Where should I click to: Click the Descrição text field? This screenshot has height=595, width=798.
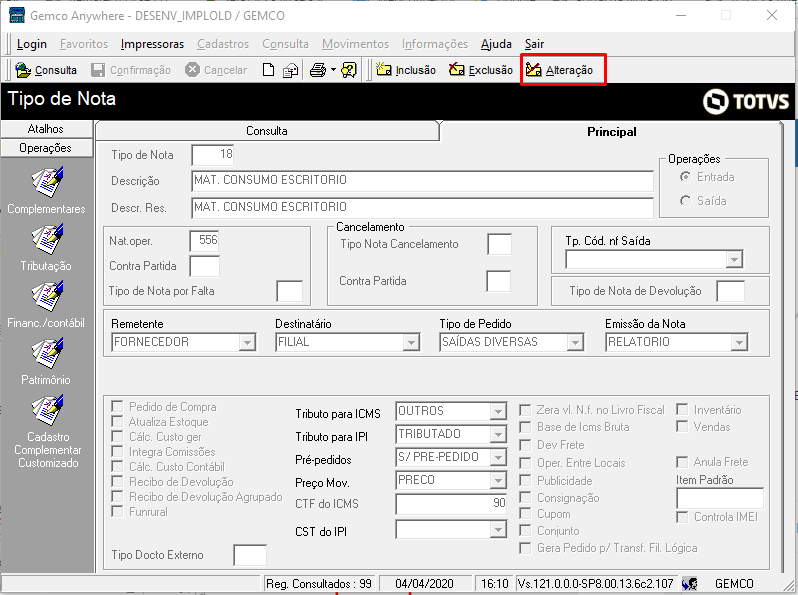(422, 181)
